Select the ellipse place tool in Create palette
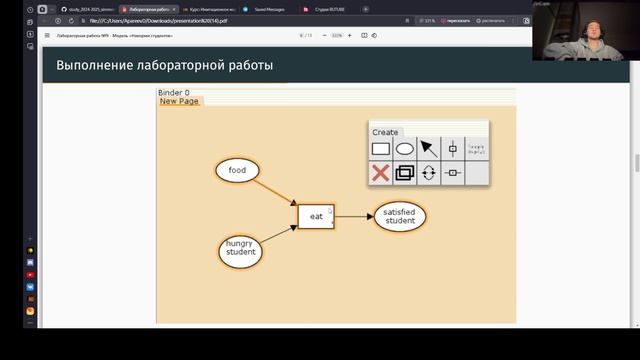The height and width of the screenshot is (360, 640). coord(404,149)
